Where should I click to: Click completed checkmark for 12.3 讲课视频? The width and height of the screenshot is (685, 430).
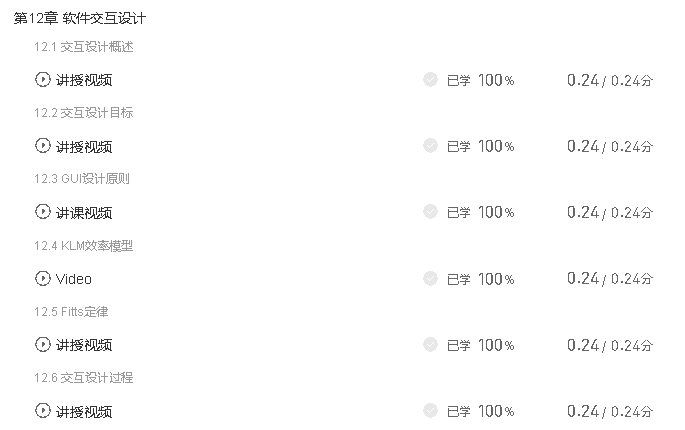(430, 212)
